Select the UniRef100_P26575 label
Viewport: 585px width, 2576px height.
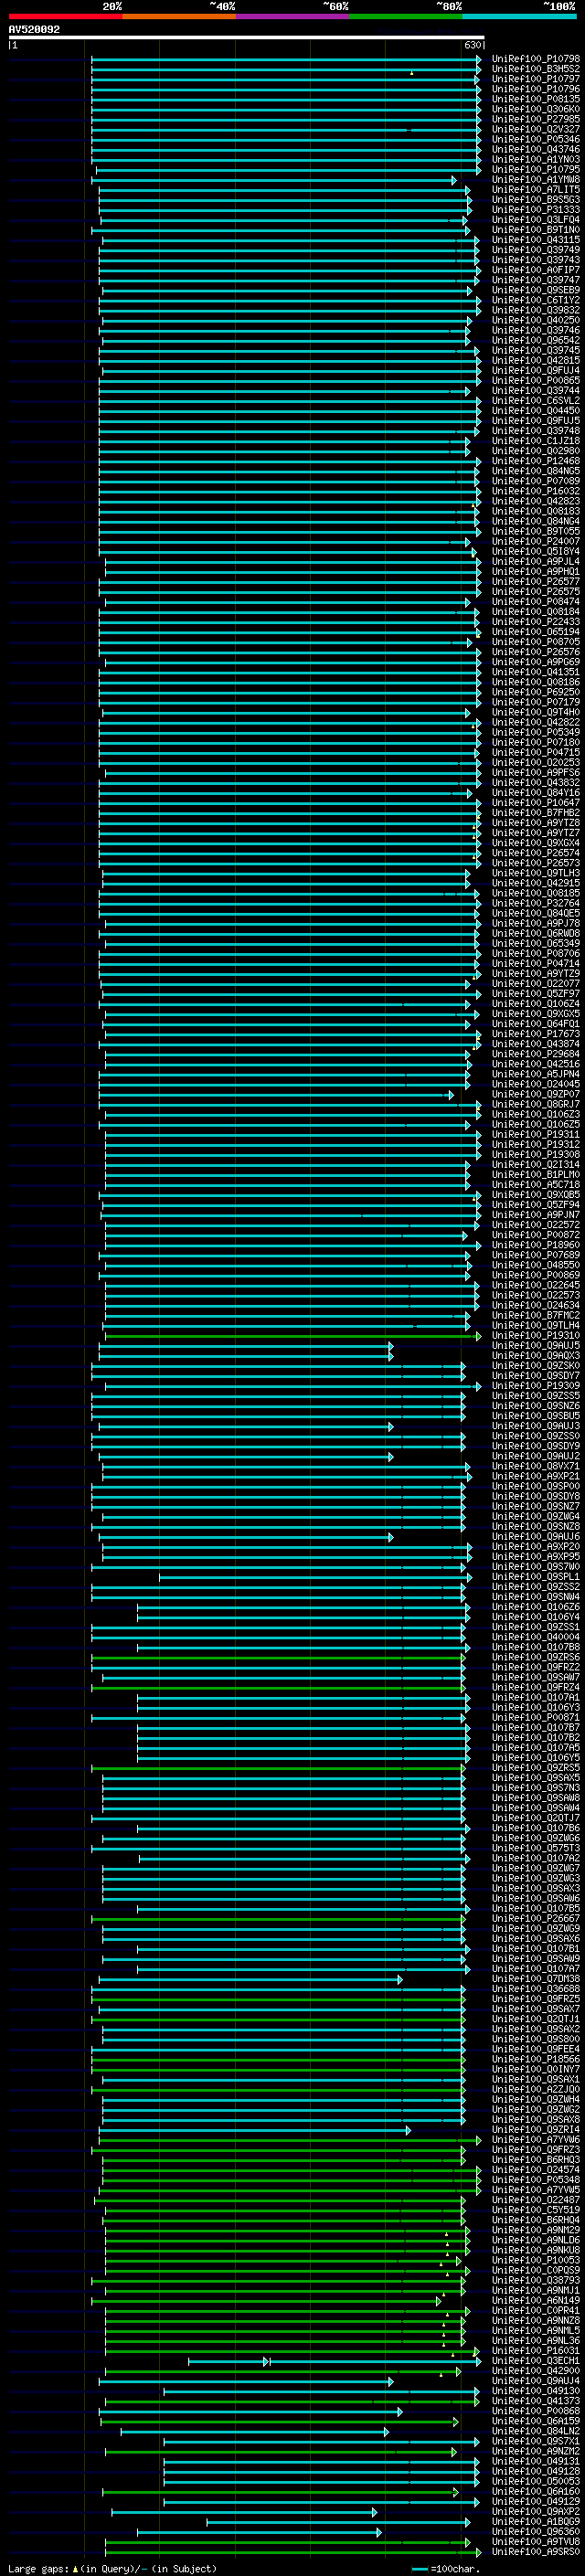click(x=536, y=591)
